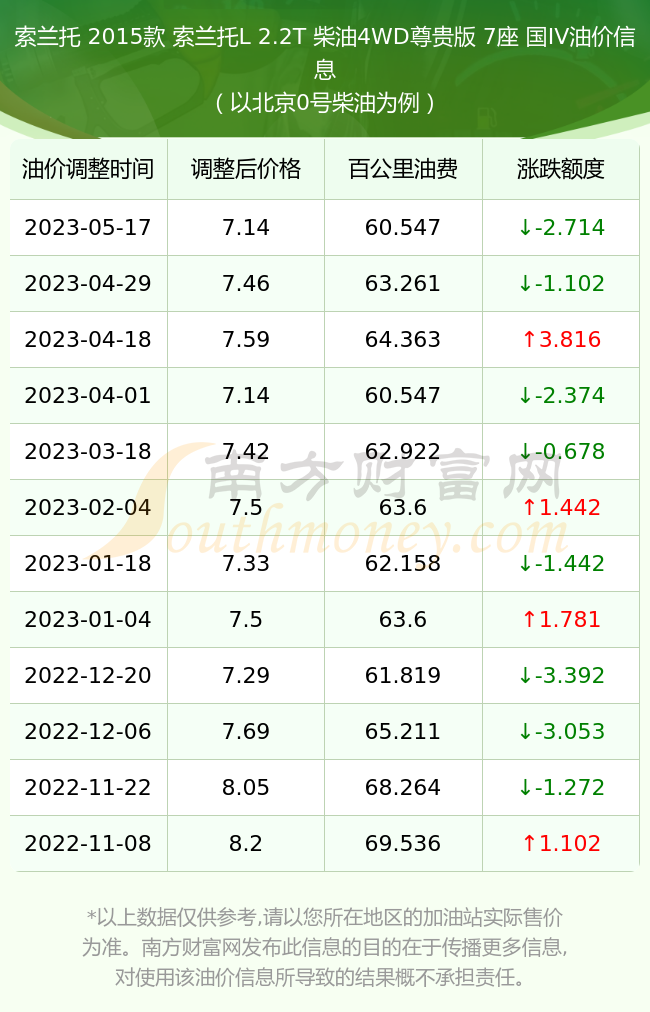650x1012 pixels.
Task: Click the date 2023-05-17 cell
Action: 88,227
